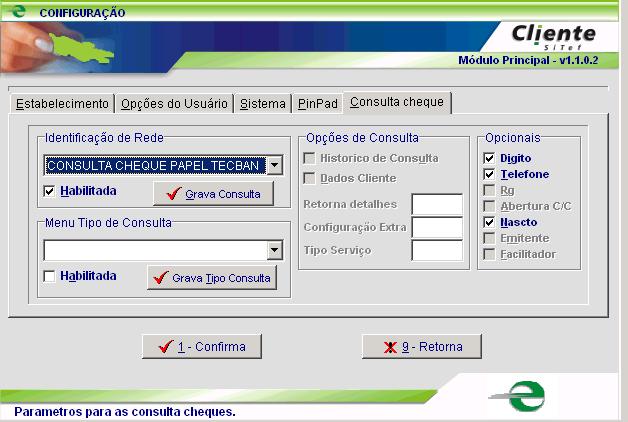Click the green 'e' logo at bottom right
628x422 pixels.
(523, 393)
